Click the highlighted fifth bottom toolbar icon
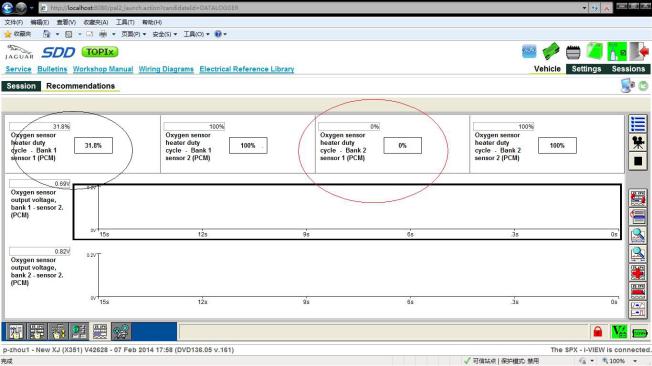Viewport: 652px width, 366px height. (x=100, y=331)
